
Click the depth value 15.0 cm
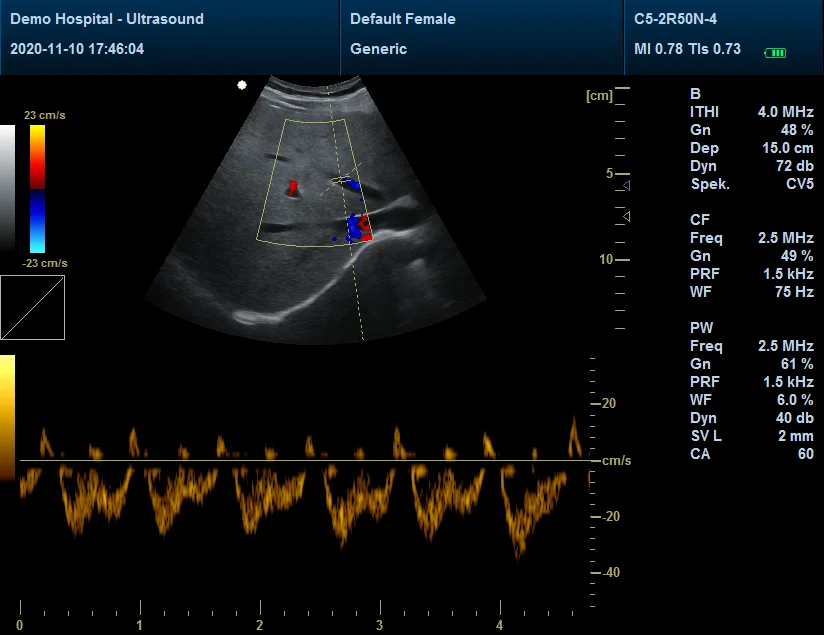tap(788, 148)
